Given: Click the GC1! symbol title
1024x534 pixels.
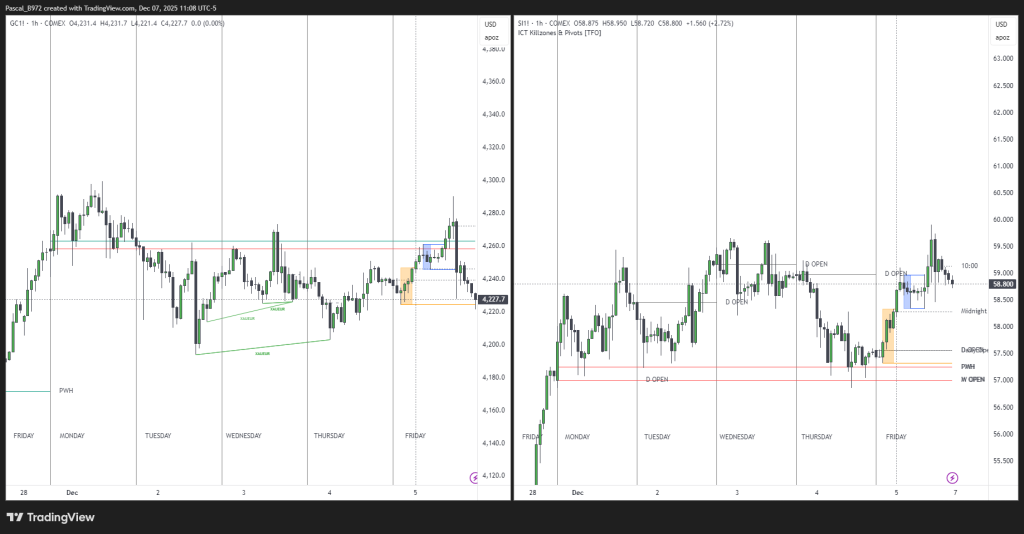Looking at the screenshot, I should click(x=19, y=24).
